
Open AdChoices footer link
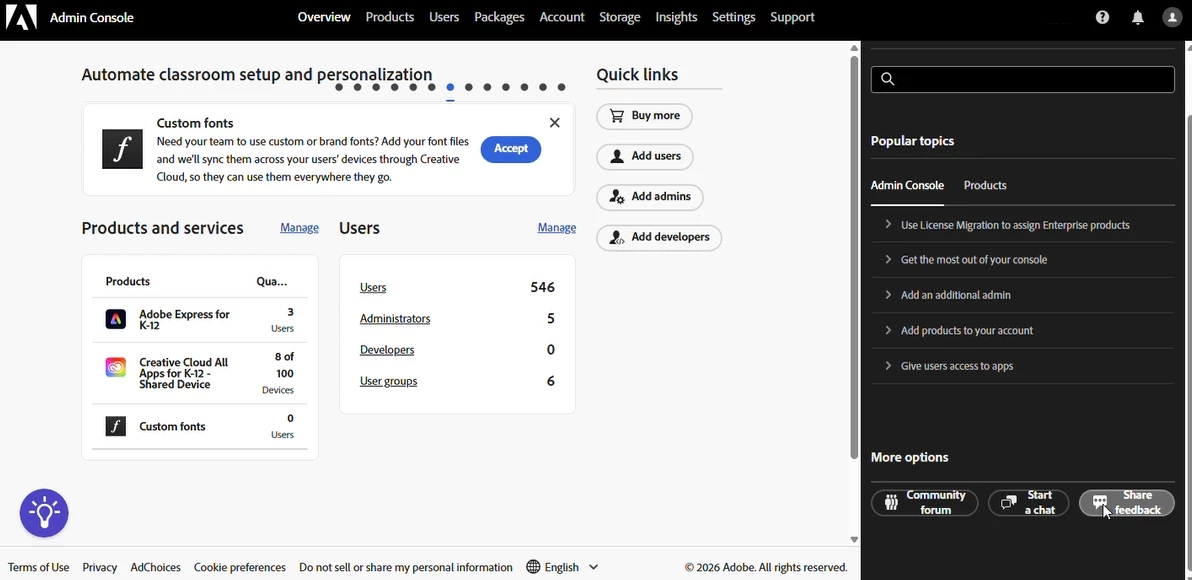coord(155,567)
